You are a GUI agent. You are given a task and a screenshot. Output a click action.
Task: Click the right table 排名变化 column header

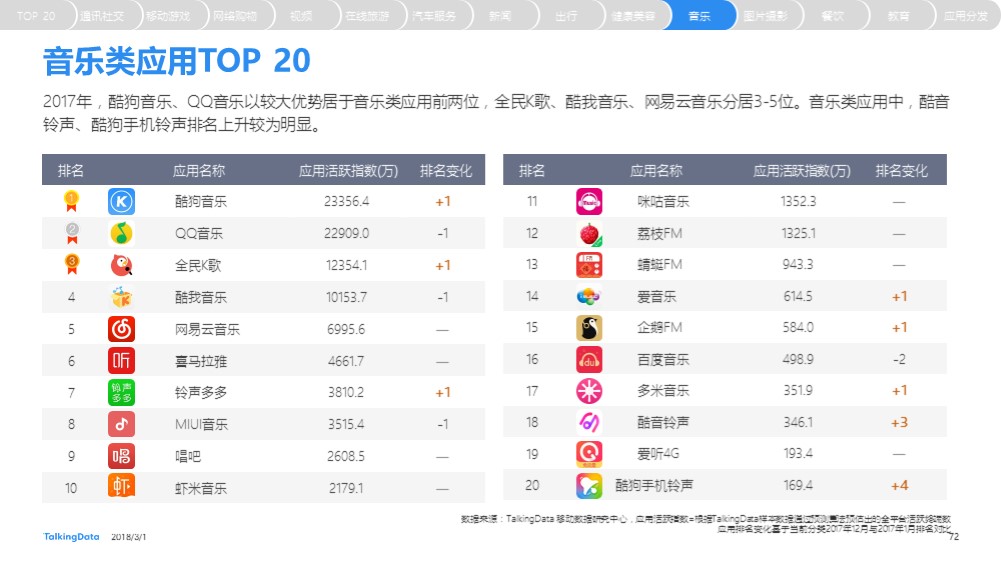(901, 171)
